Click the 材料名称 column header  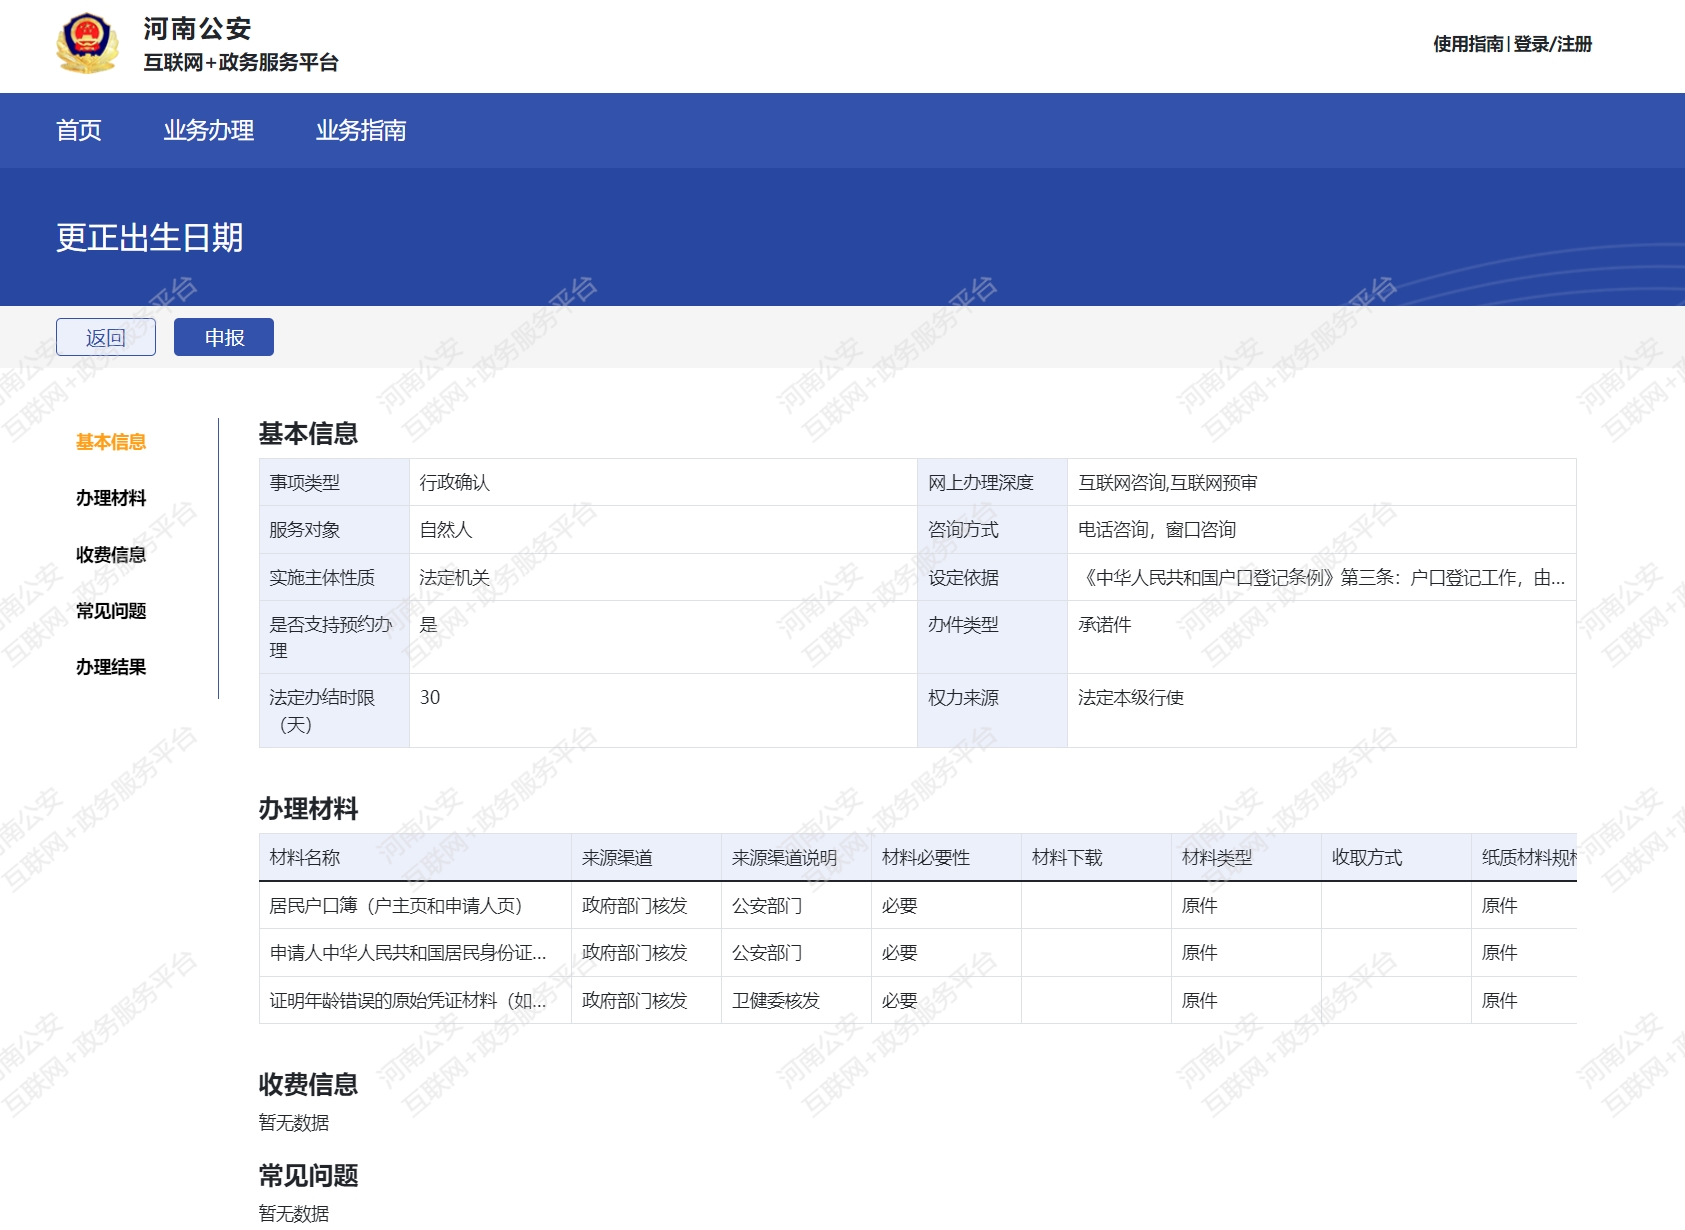(x=305, y=858)
